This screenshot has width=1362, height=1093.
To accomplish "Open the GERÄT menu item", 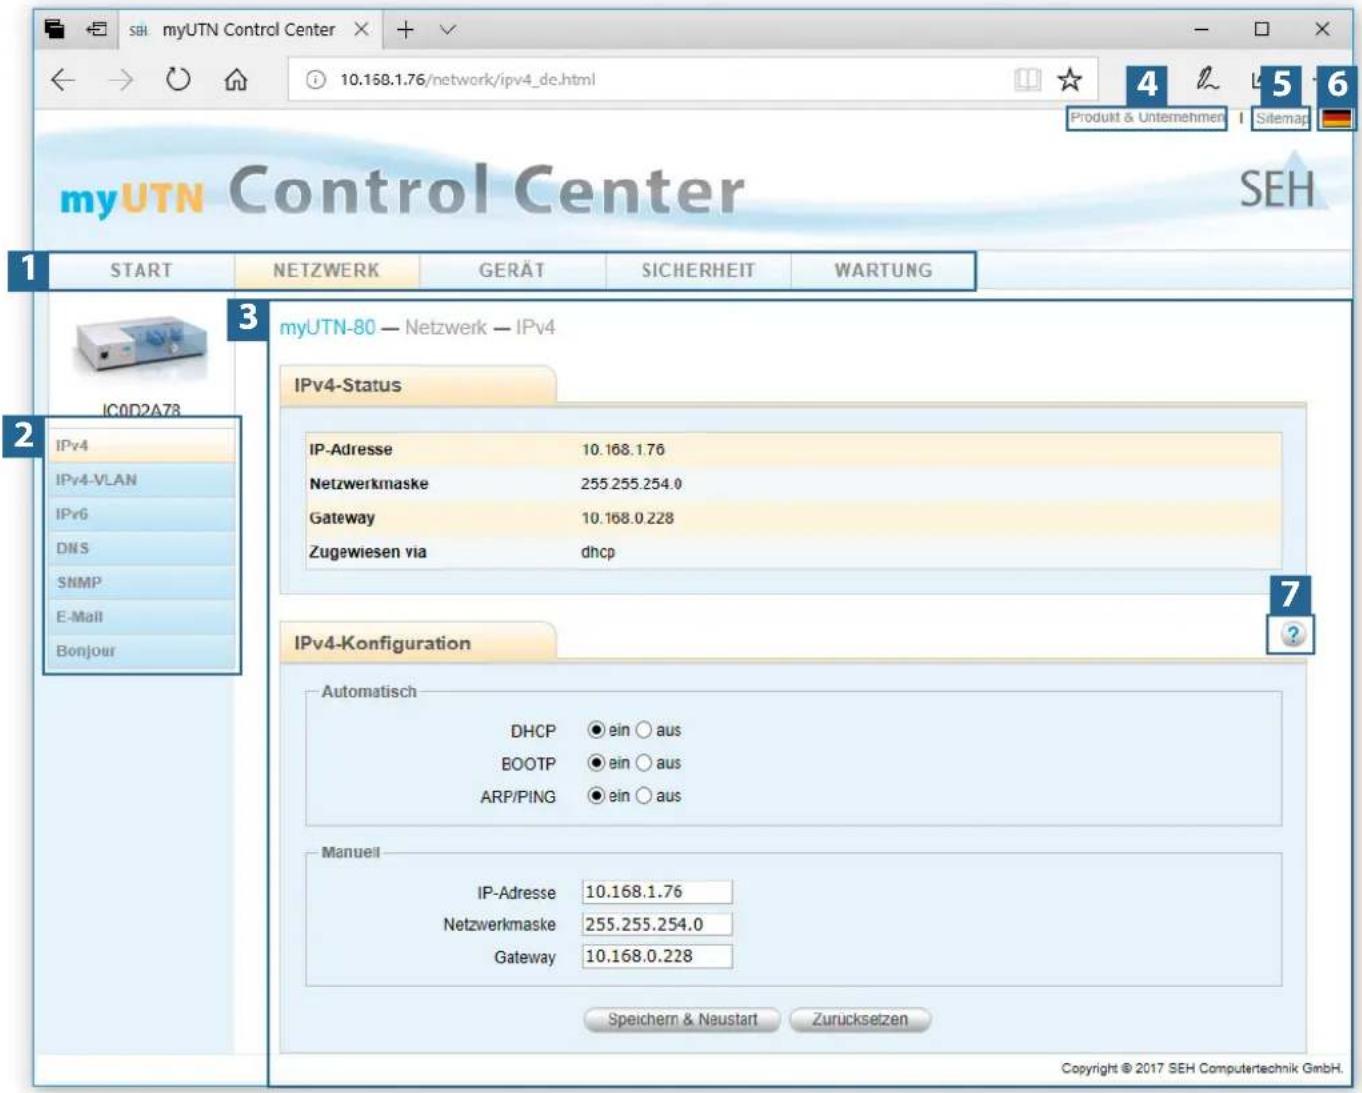I will coord(512,270).
